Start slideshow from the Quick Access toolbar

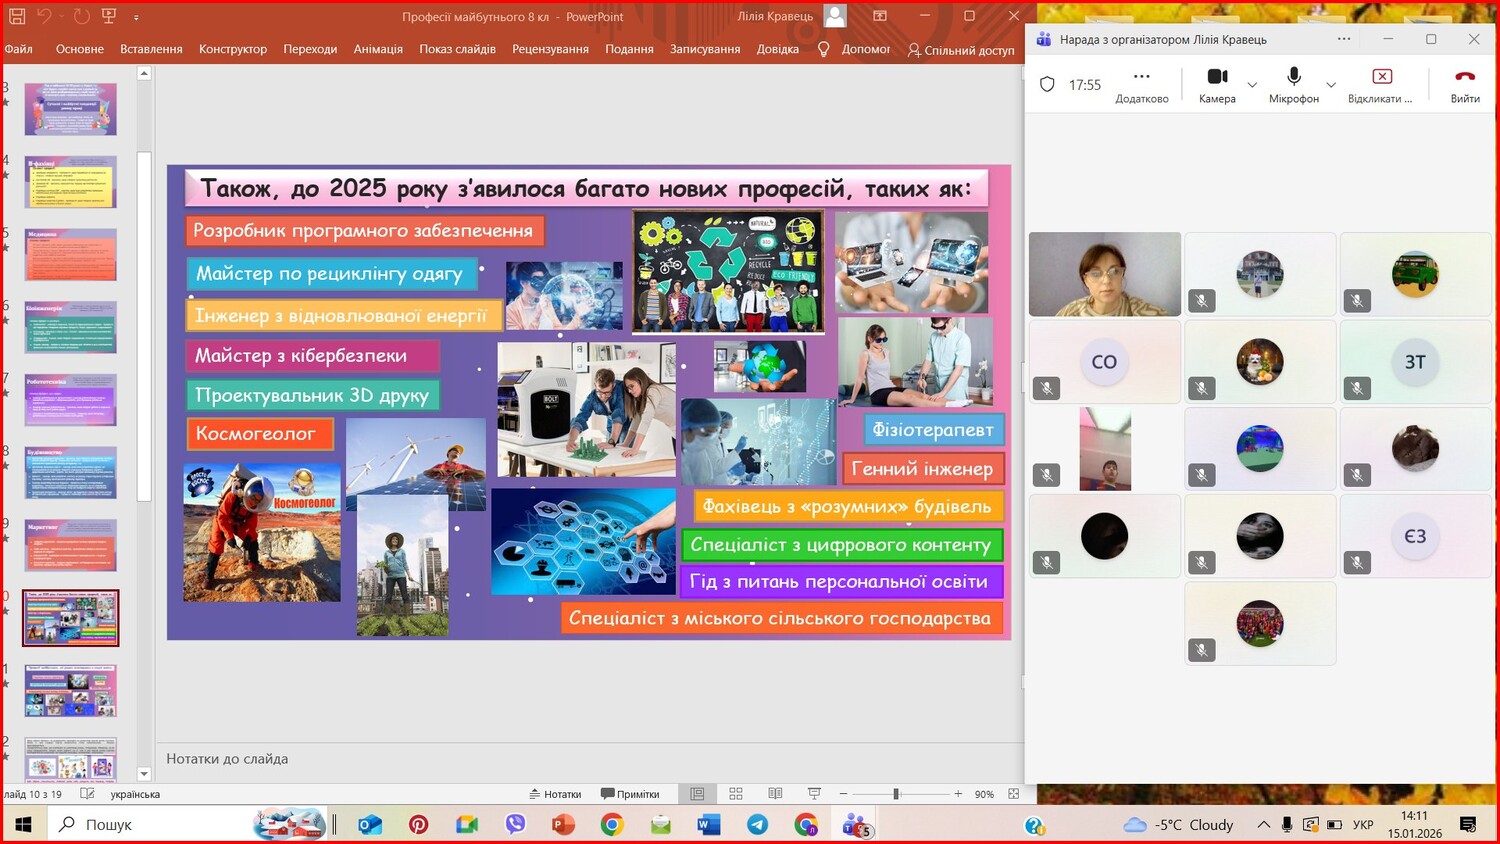[109, 16]
